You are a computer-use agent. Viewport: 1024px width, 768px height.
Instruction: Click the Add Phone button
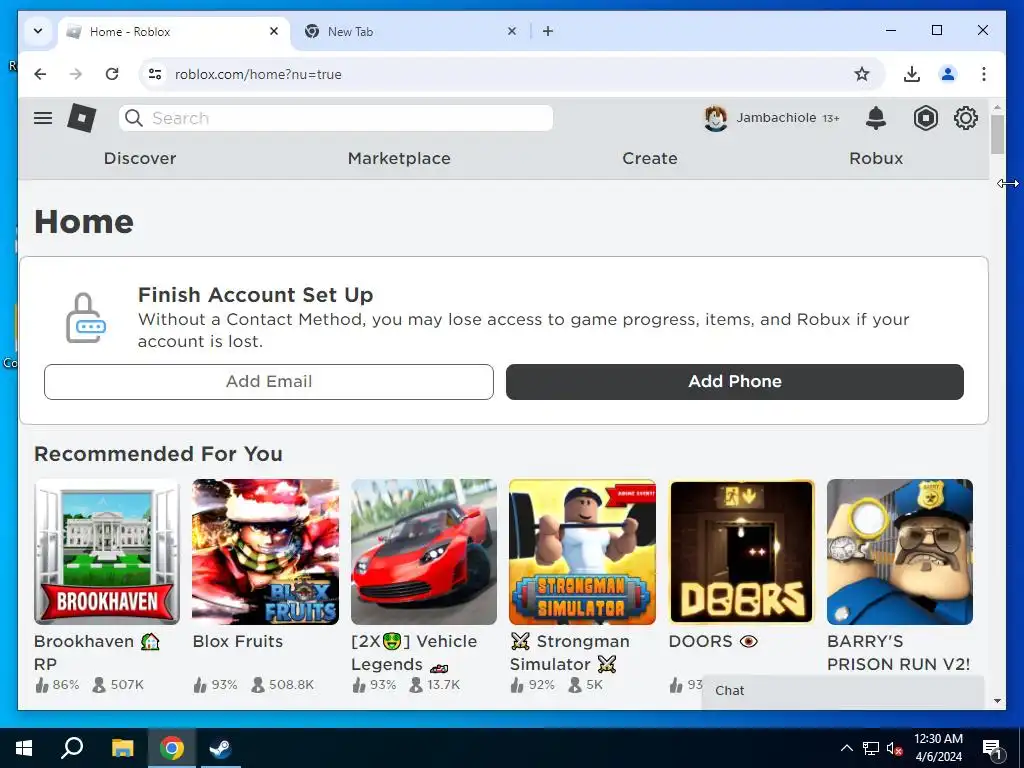tap(735, 382)
